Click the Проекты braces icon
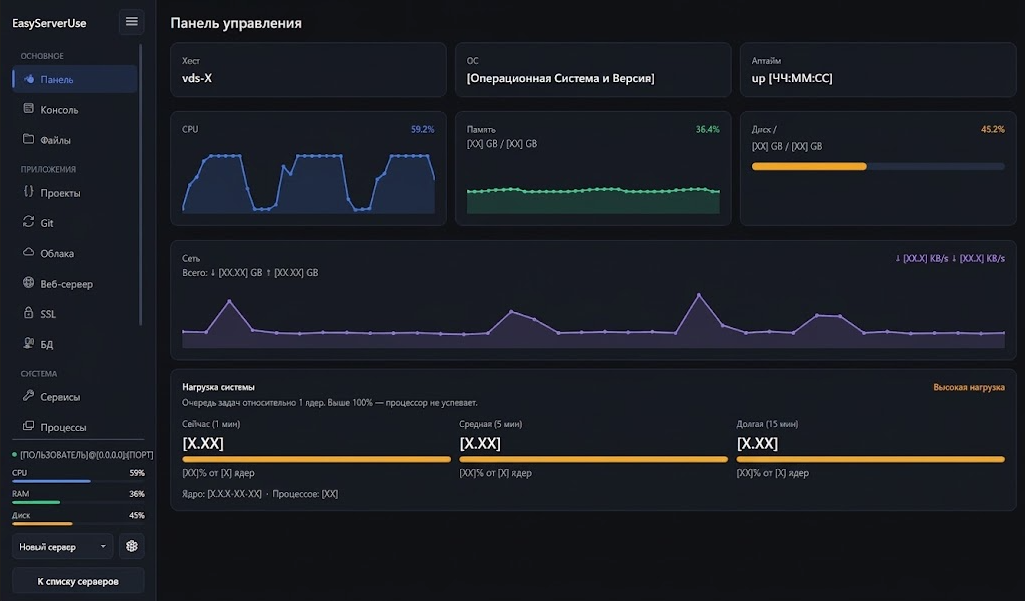The image size is (1025, 601). point(28,192)
